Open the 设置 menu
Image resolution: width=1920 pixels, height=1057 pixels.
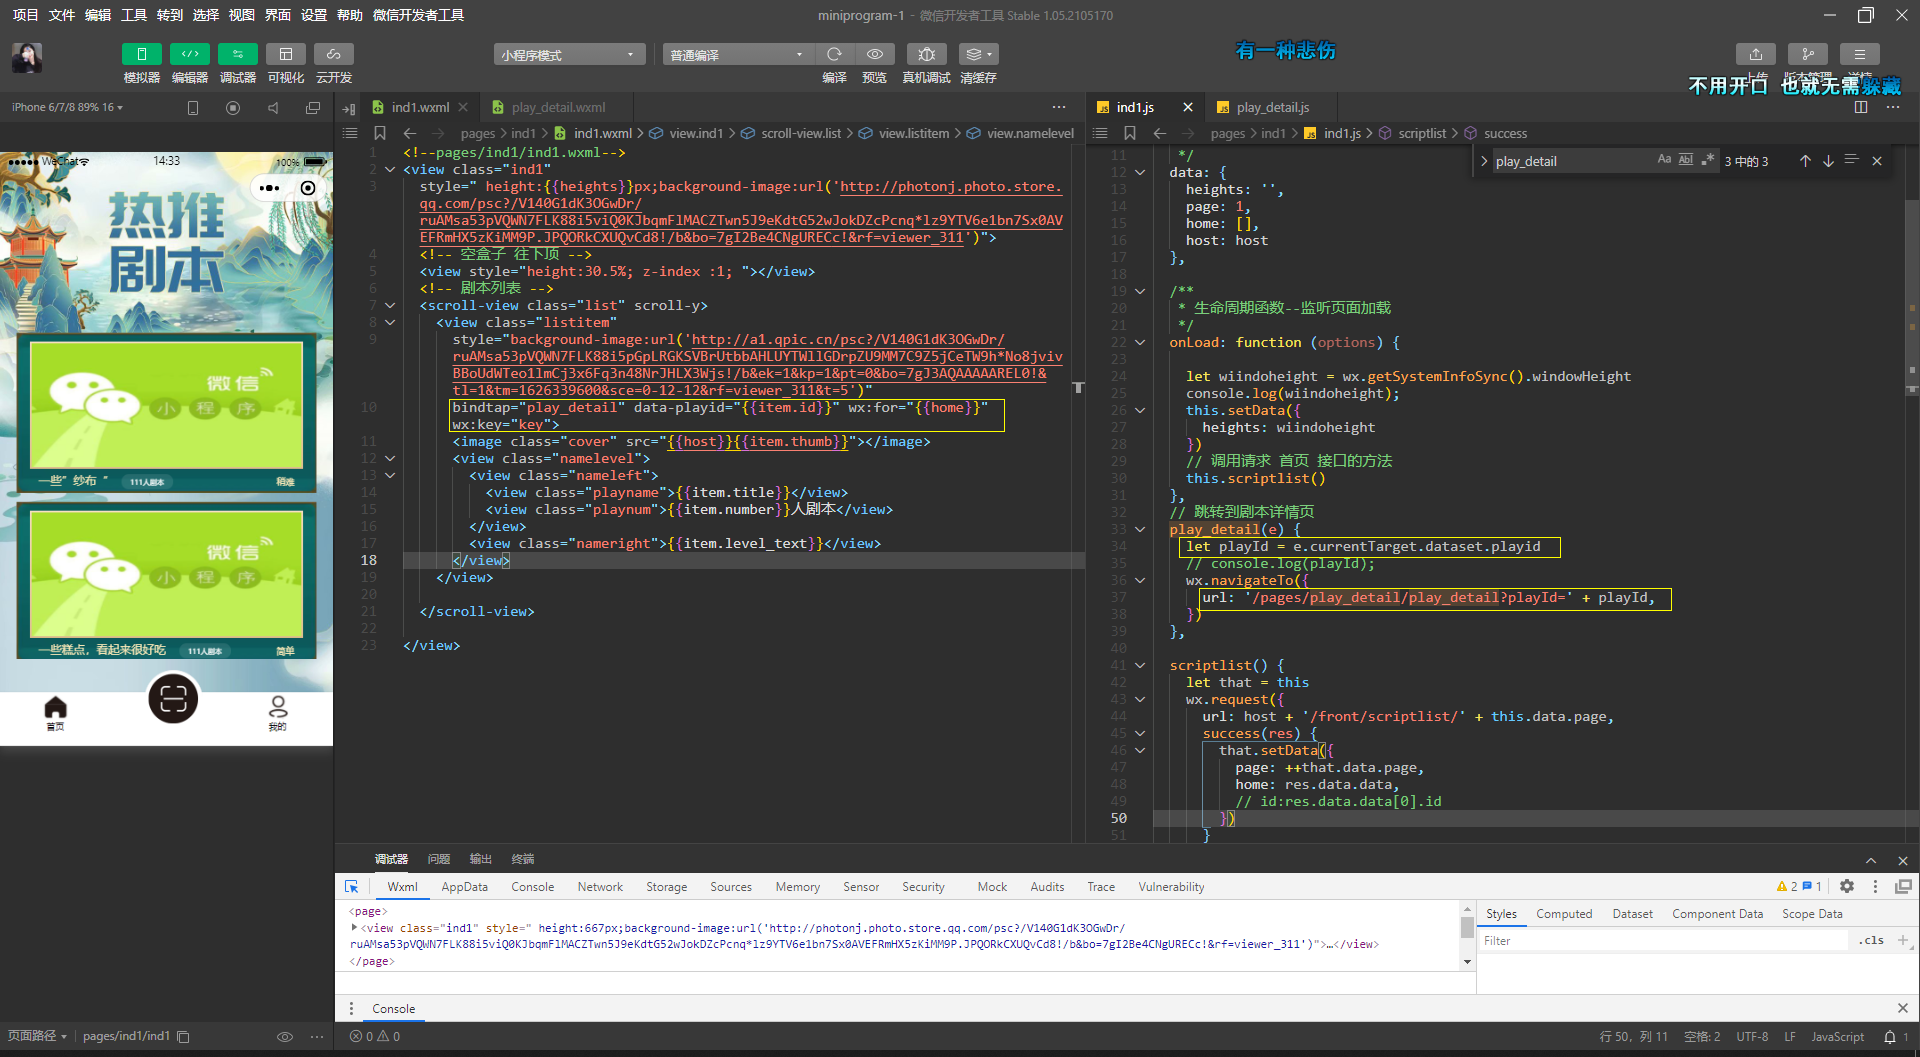[x=314, y=15]
